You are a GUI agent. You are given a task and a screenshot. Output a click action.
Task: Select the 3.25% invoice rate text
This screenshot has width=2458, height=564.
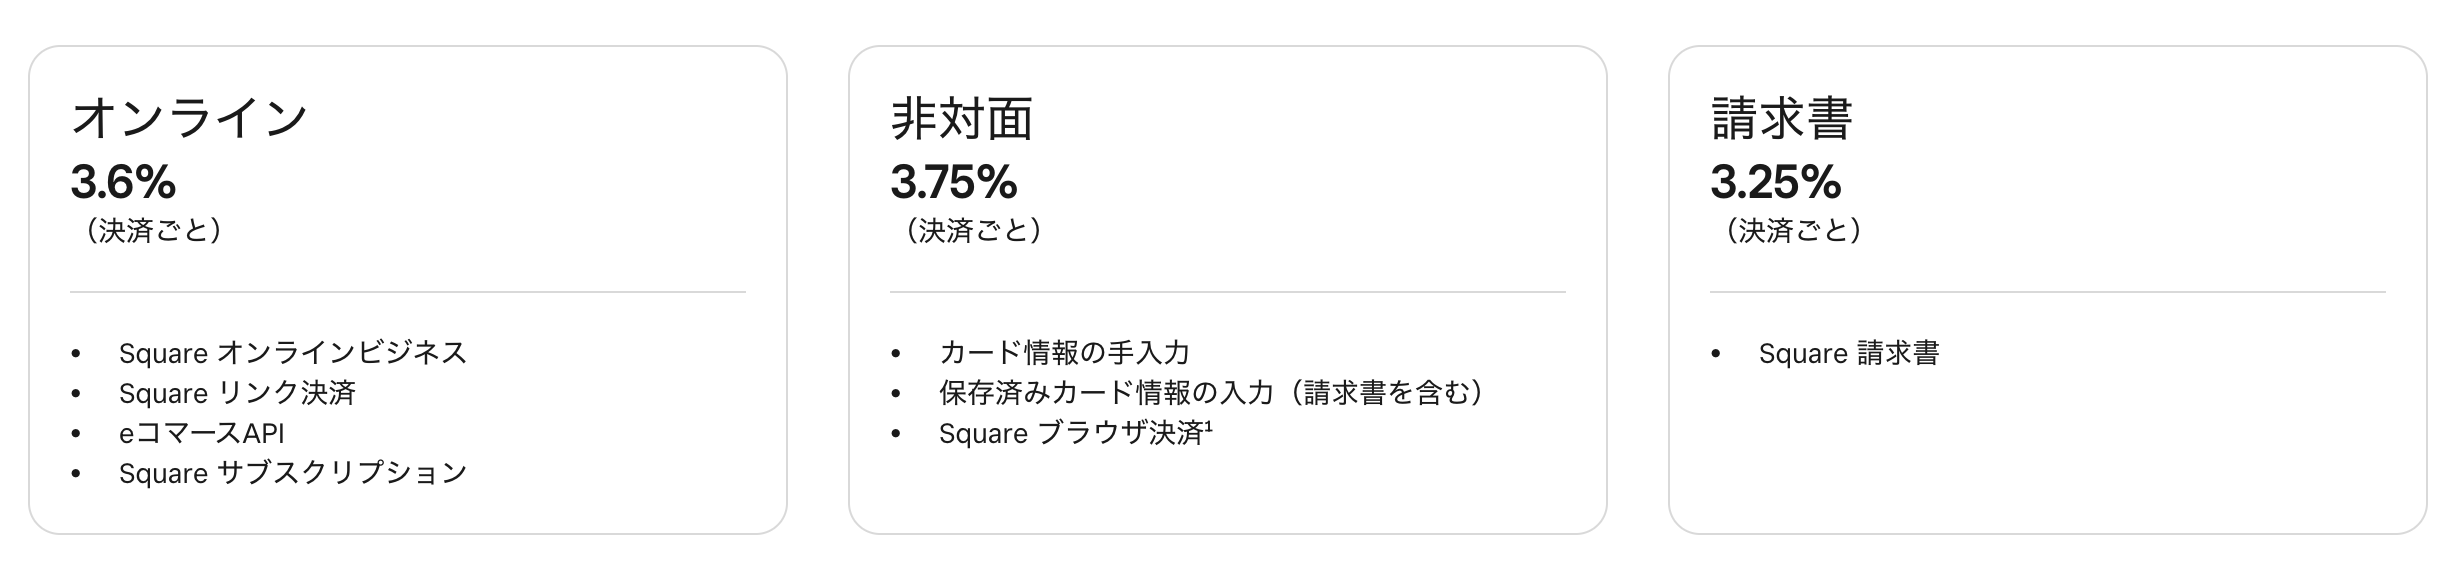[1775, 182]
